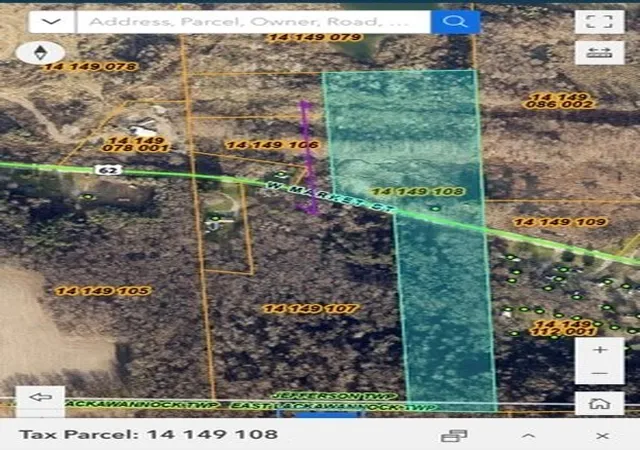Zoom out with the minus button

tap(599, 373)
